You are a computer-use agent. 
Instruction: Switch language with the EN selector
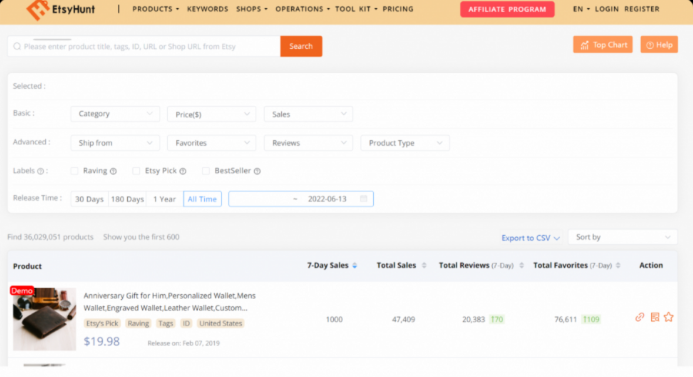tap(581, 9)
